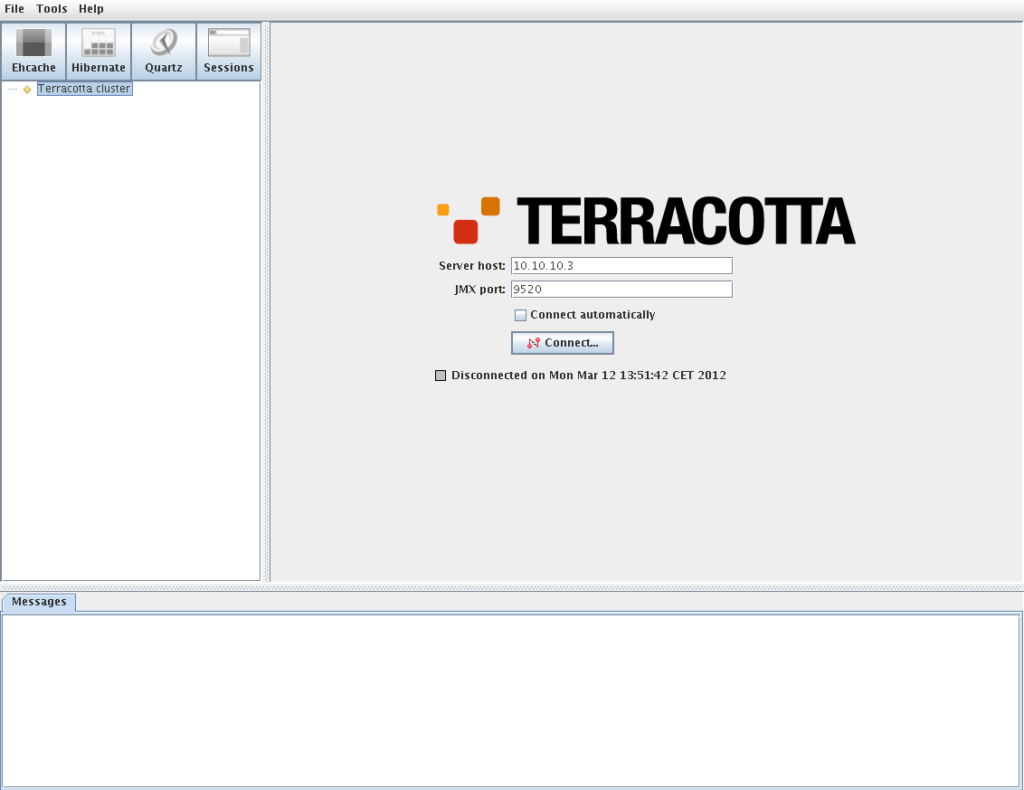1024x790 pixels.
Task: Open the Hibernate panel
Action: [x=99, y=52]
